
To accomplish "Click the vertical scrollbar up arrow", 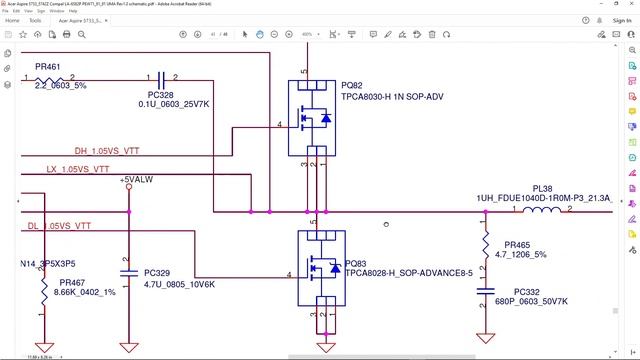I will pos(616,46).
